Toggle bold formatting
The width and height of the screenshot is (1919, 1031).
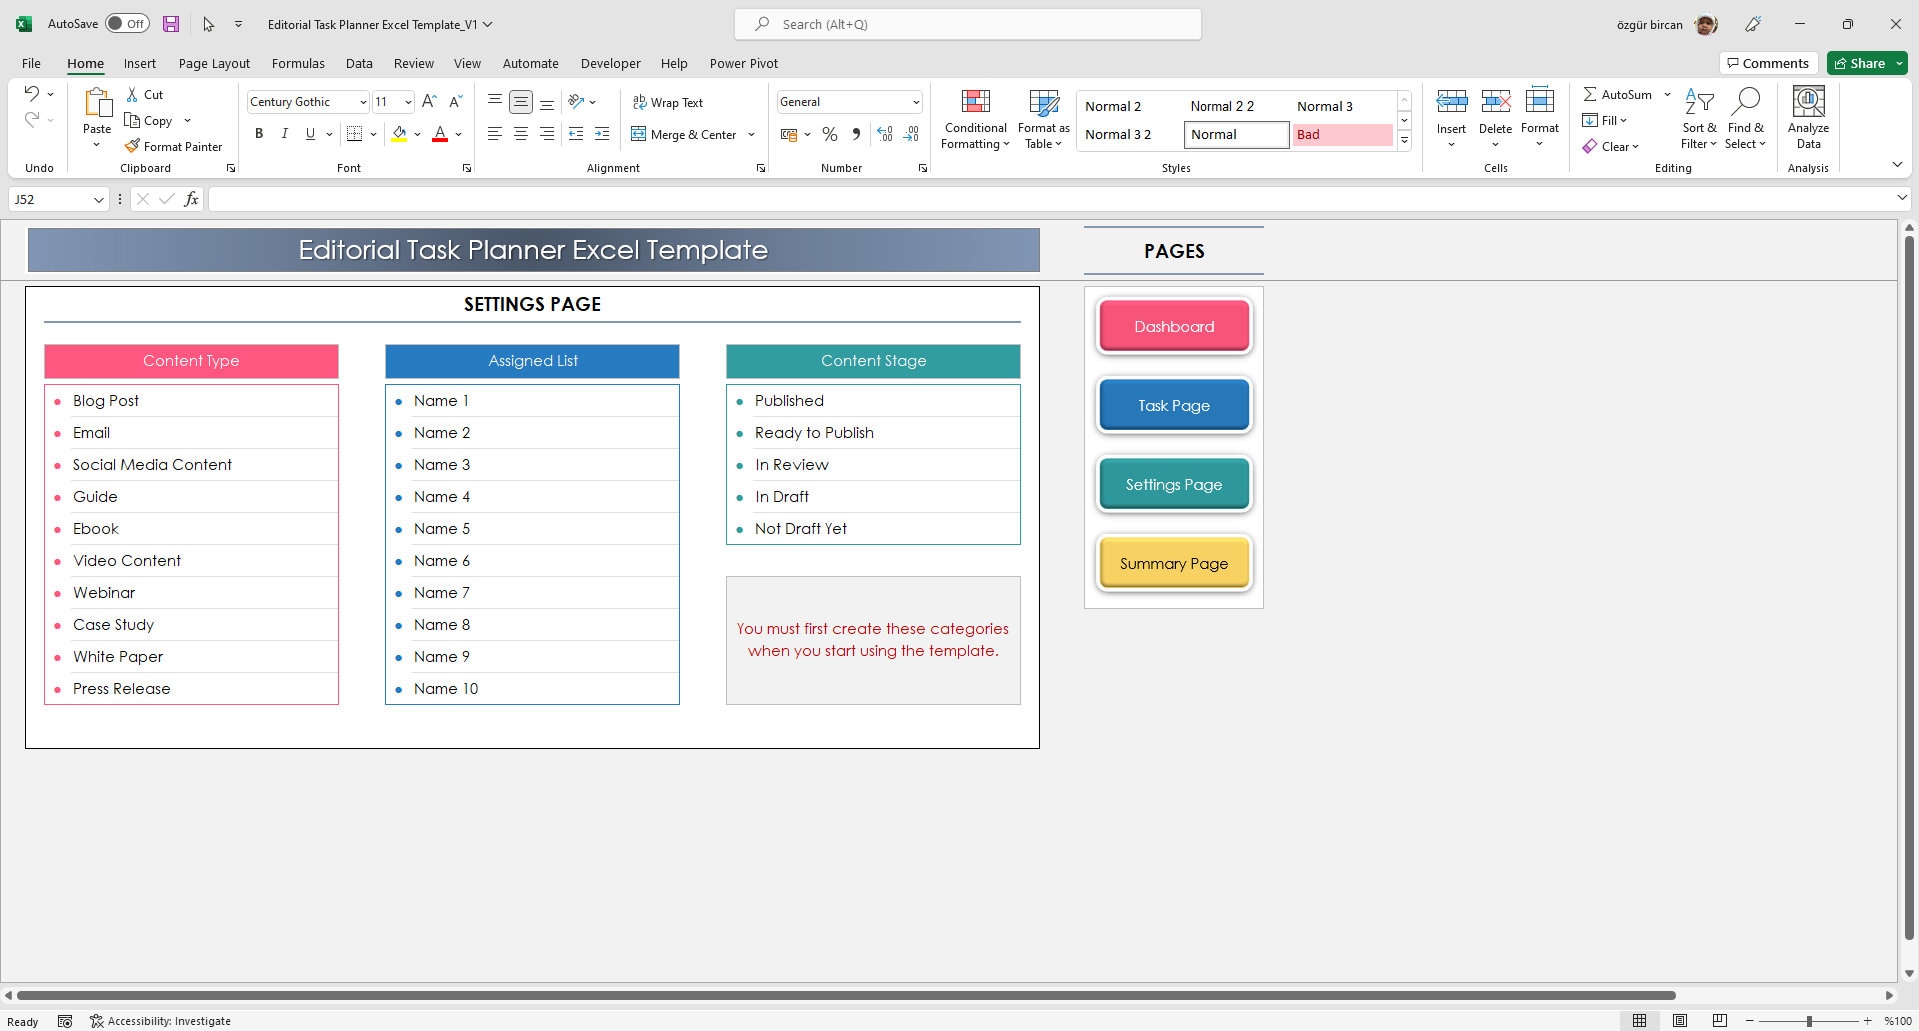259,133
